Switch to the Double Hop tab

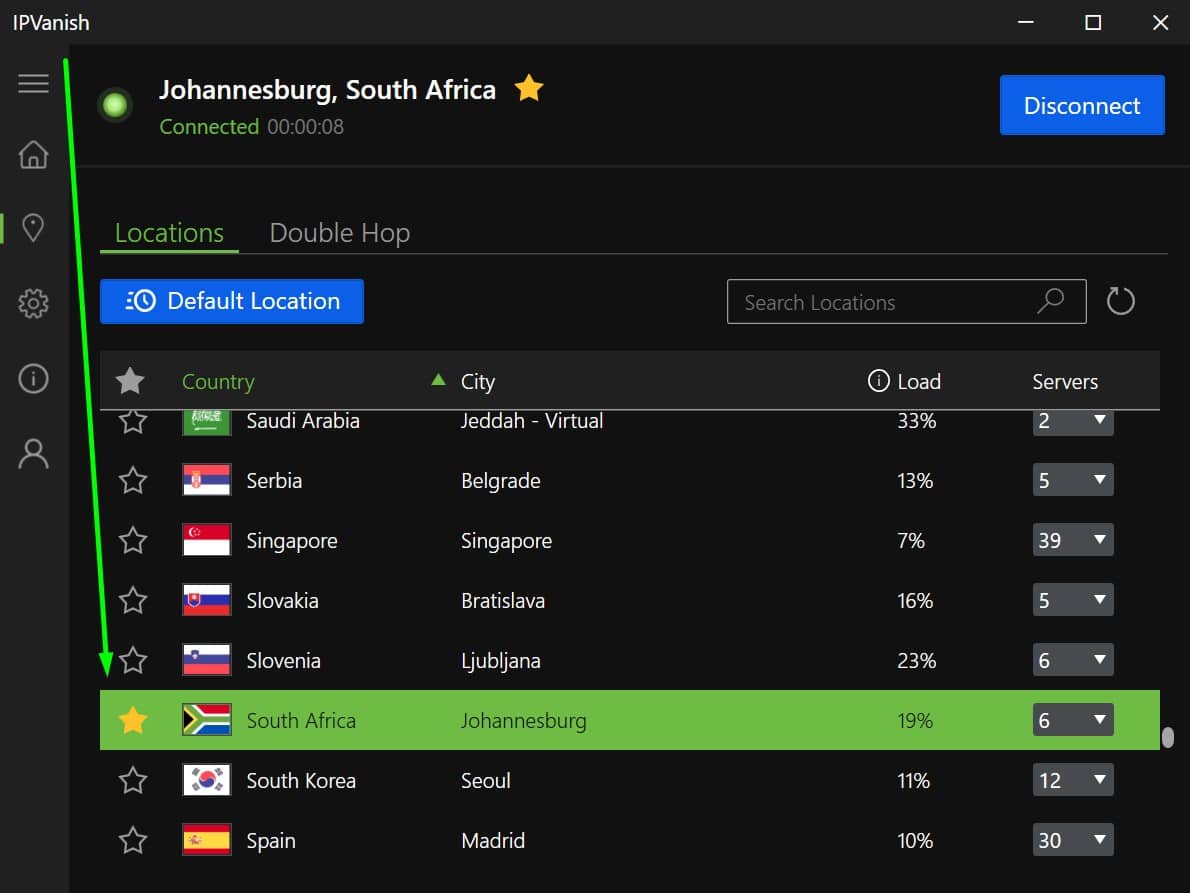pos(340,233)
